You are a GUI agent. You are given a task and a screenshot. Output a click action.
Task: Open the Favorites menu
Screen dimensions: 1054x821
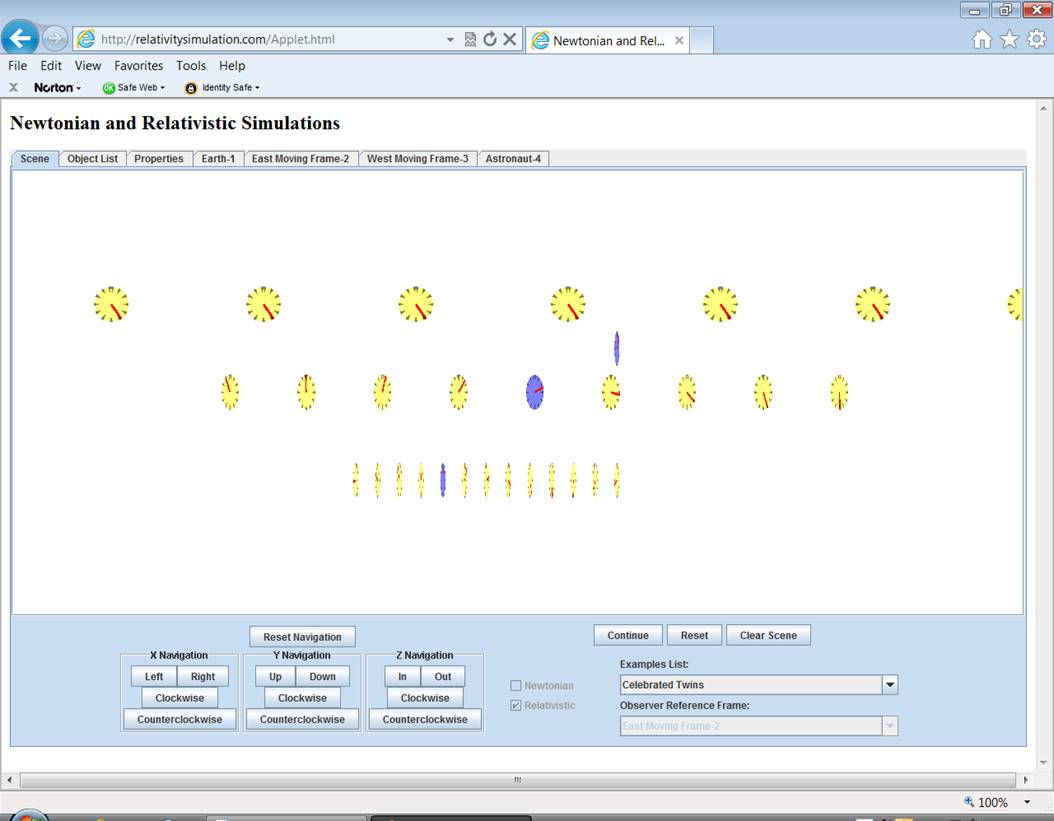point(138,66)
